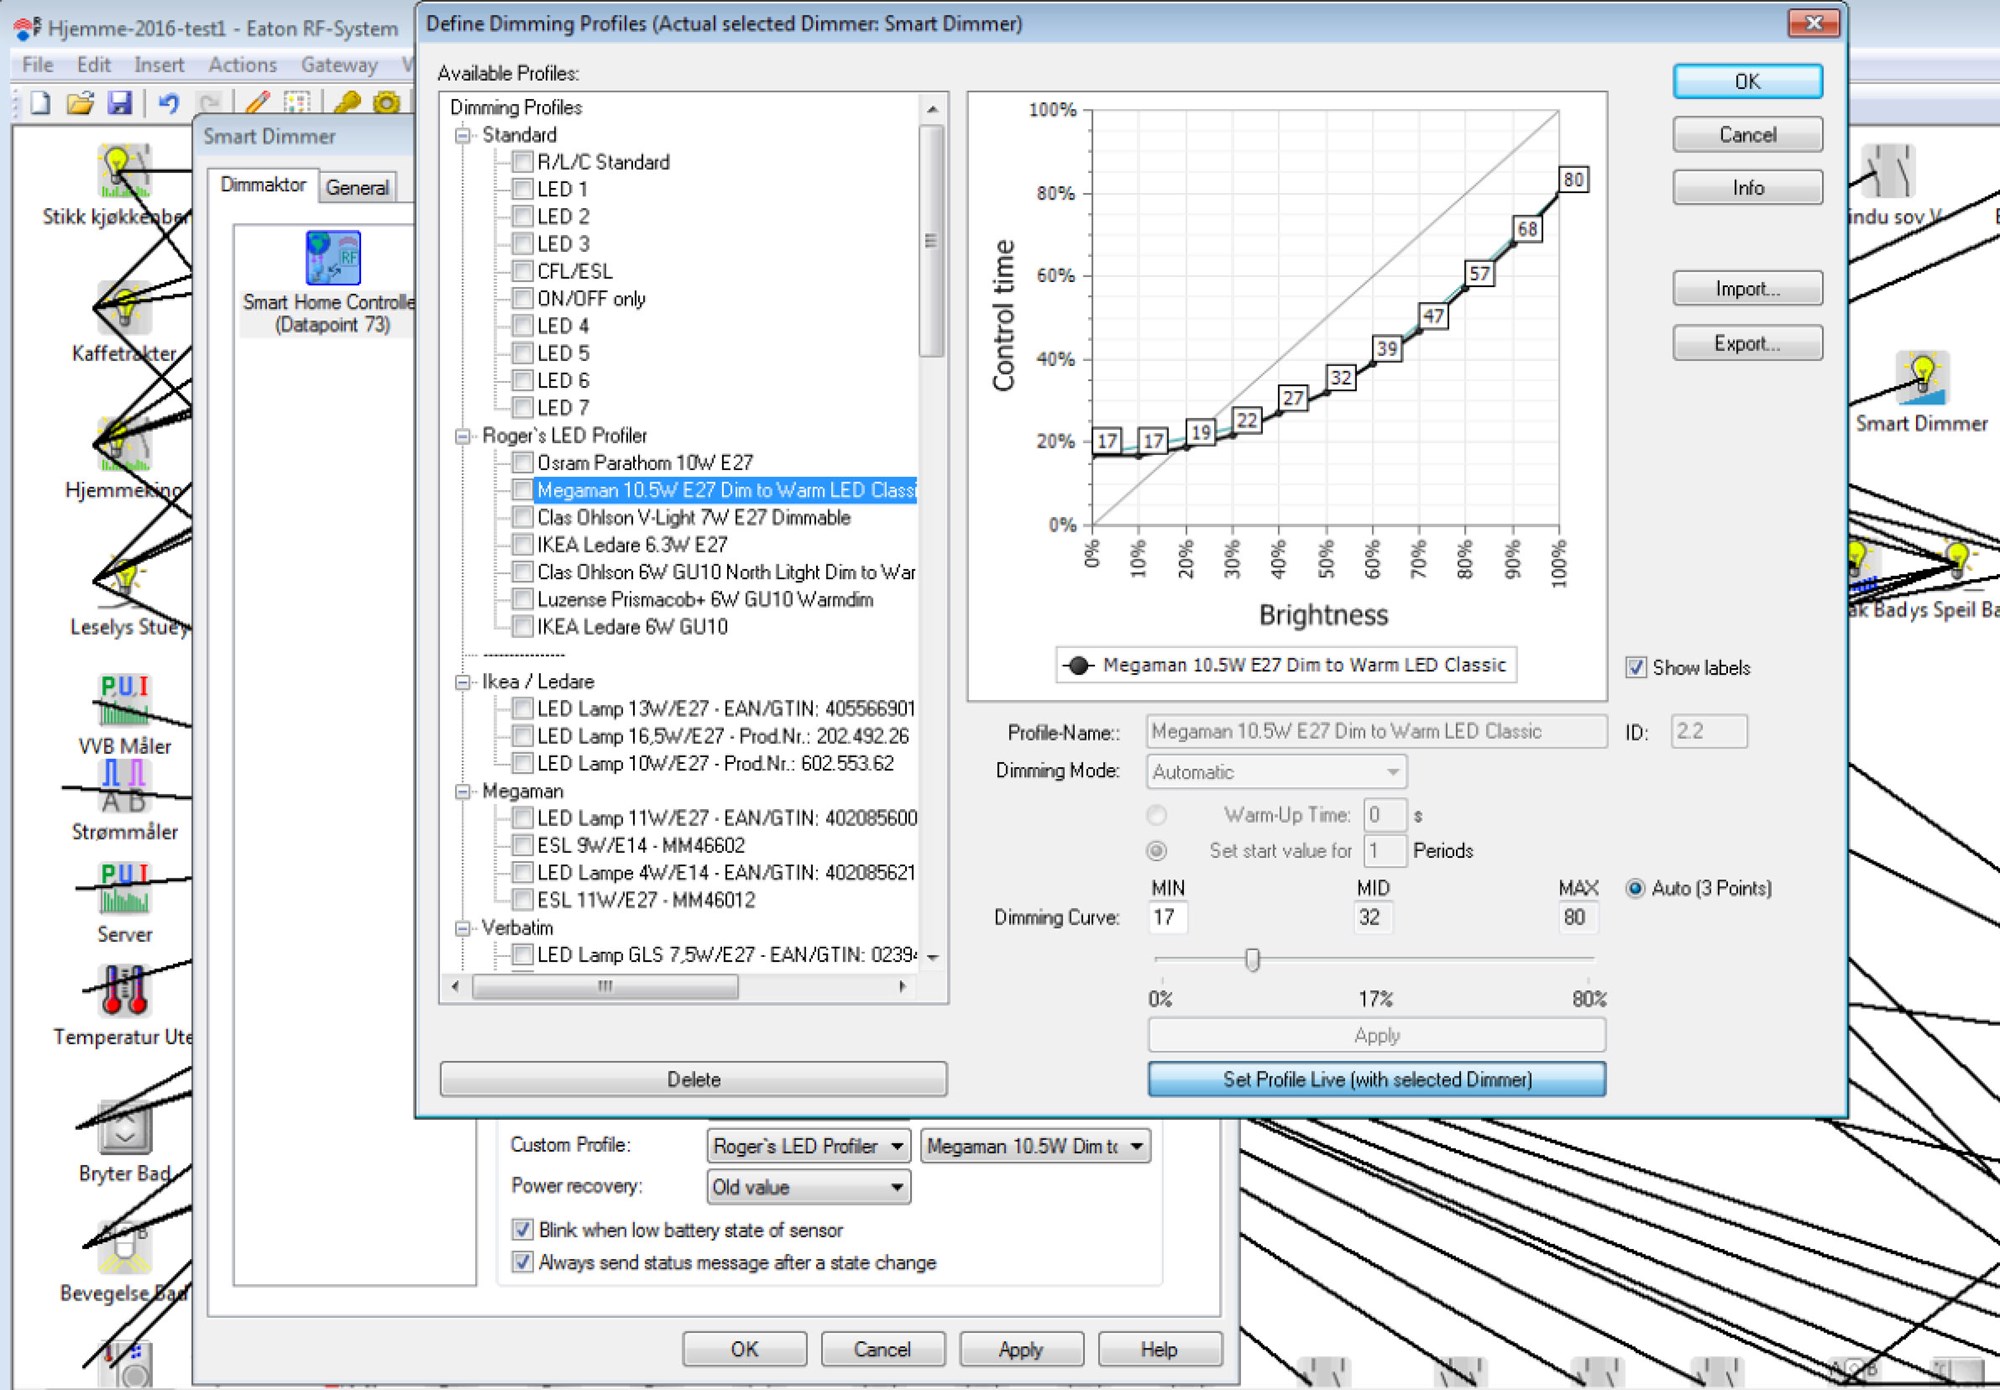Switch to the Dimmaktor tab
The width and height of the screenshot is (2000, 1390).
tap(263, 185)
